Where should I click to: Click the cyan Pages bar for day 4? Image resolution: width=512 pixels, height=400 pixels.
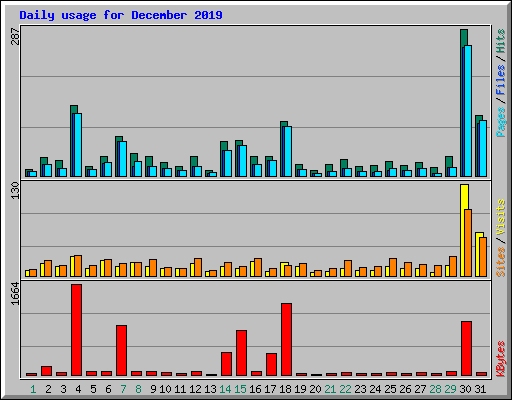click(78, 145)
